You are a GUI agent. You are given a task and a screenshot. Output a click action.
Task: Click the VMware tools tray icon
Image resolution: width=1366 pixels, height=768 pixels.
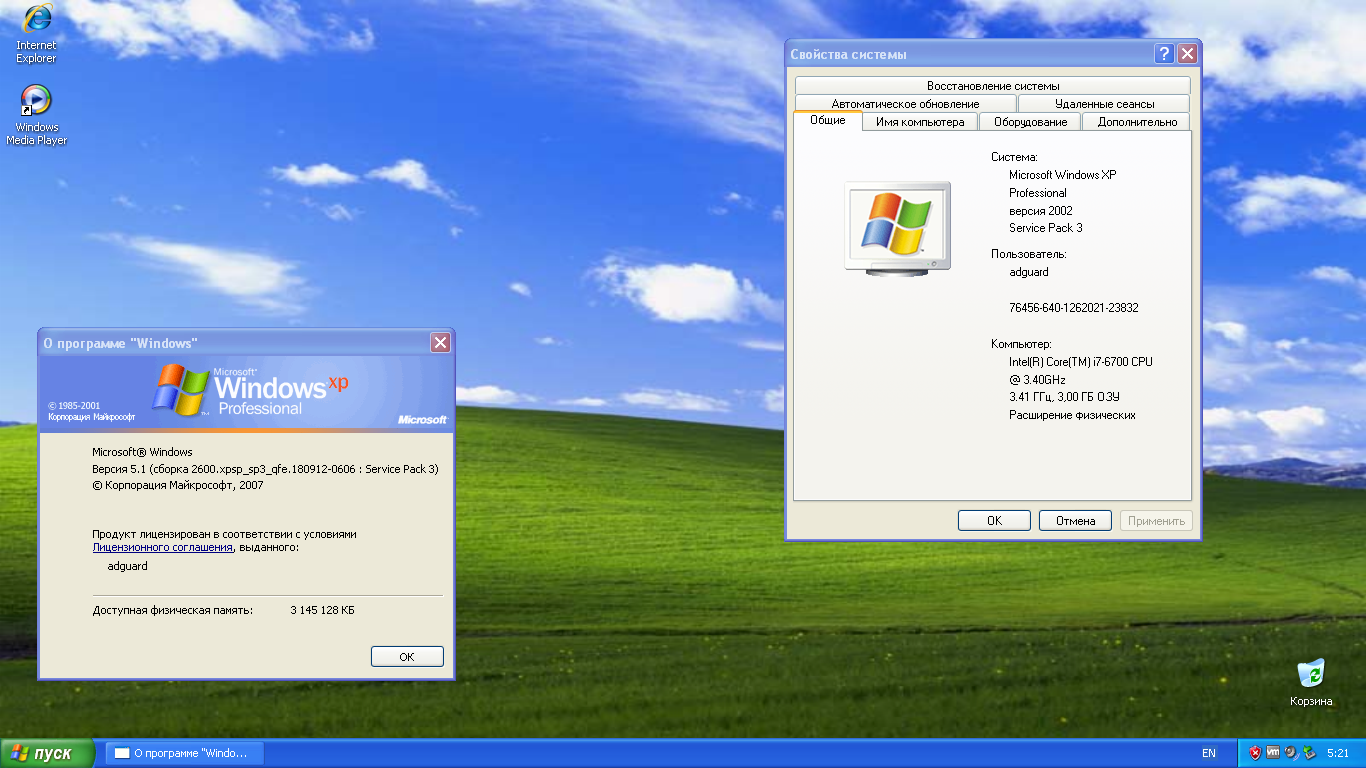(x=1273, y=752)
